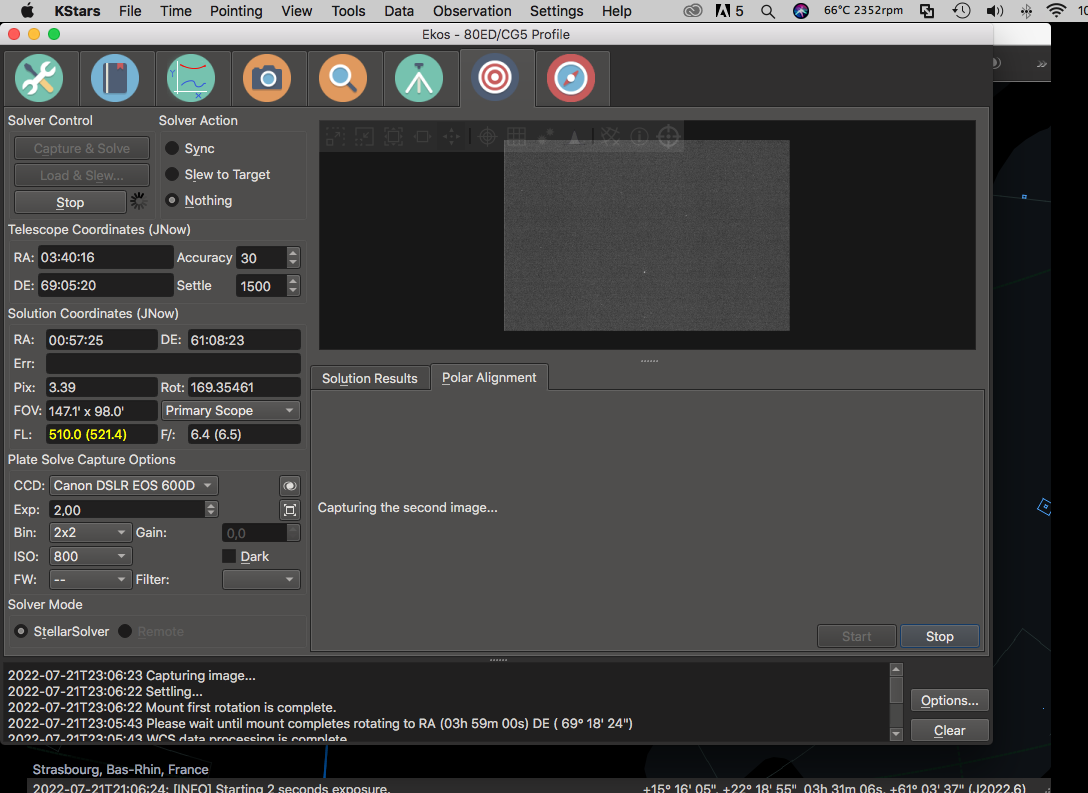This screenshot has height=793, width=1088.
Task: Click the captured star field image preview
Action: 646,235
